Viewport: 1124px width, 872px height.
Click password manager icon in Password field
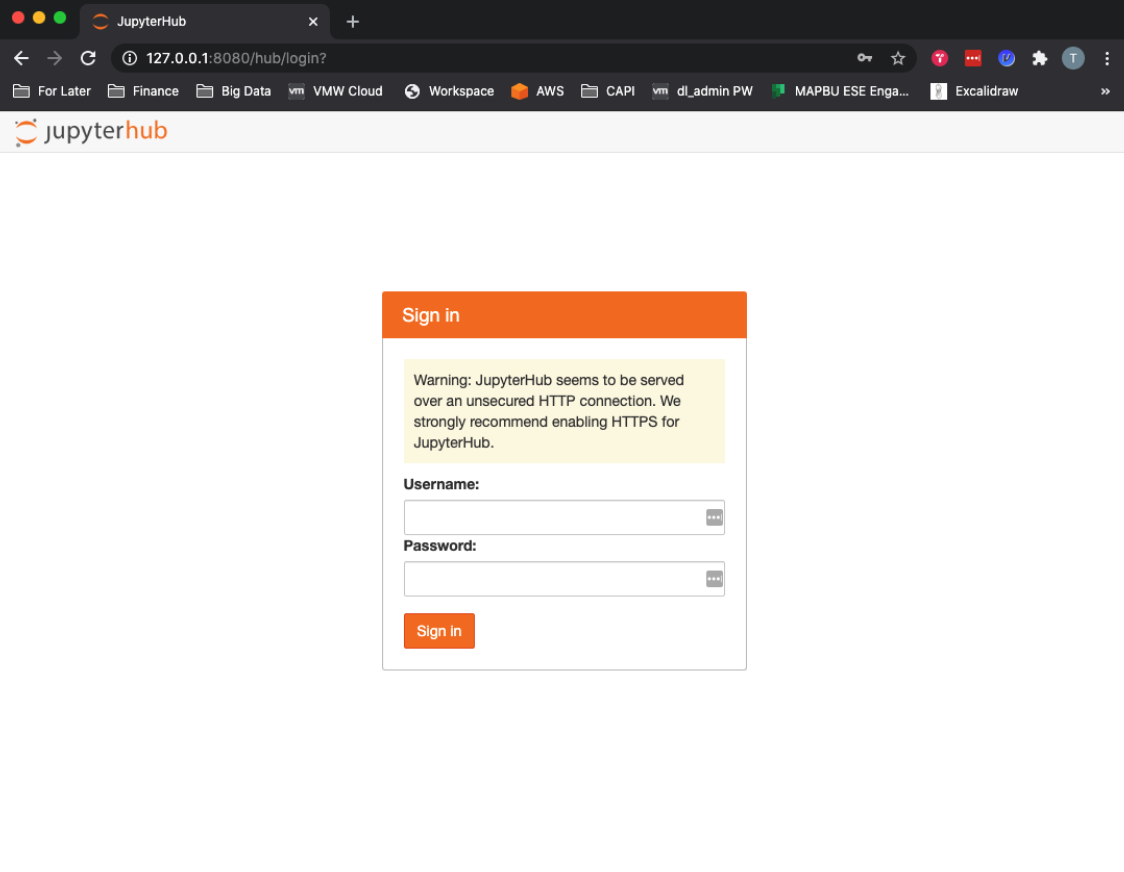pyautogui.click(x=714, y=579)
